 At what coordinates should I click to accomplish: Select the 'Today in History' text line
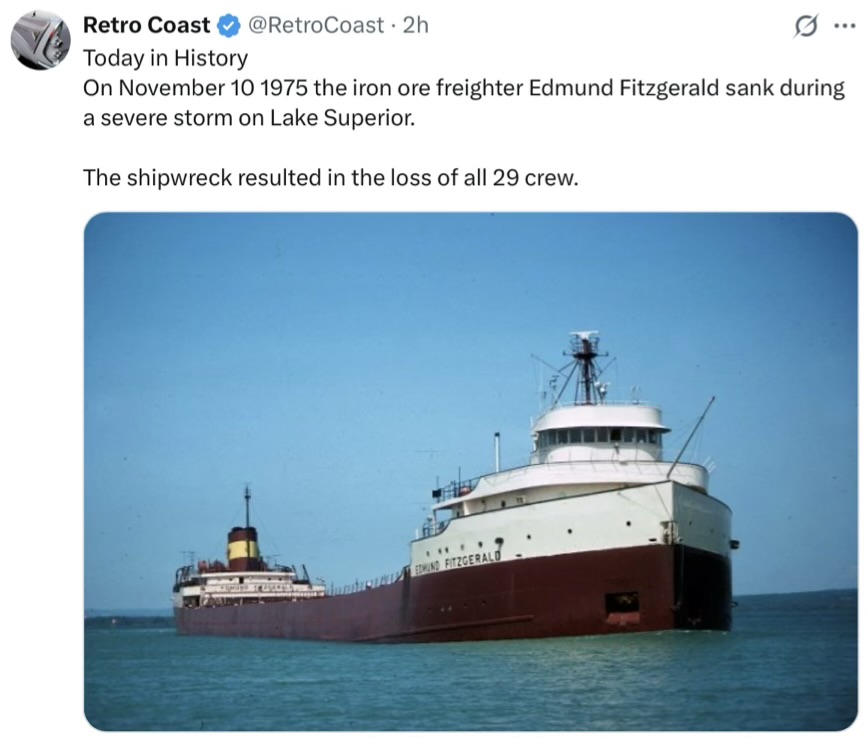pos(164,58)
